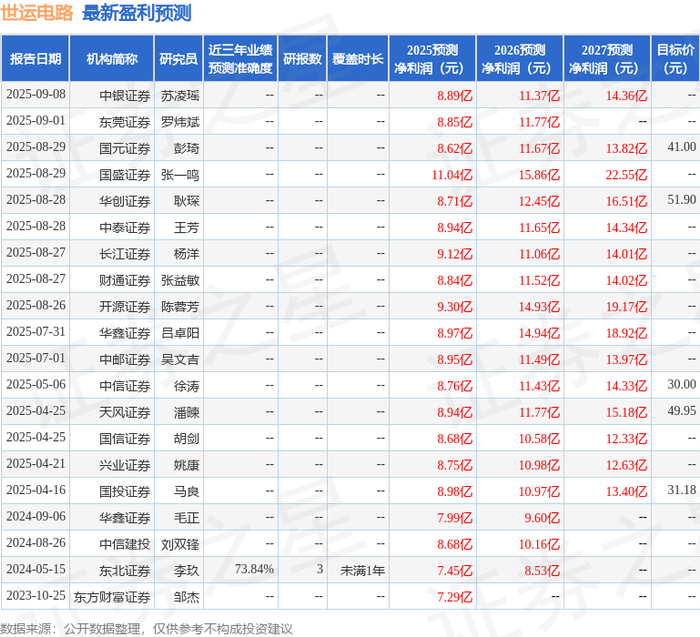Click the 8.85亿 profit value

pyautogui.click(x=454, y=122)
